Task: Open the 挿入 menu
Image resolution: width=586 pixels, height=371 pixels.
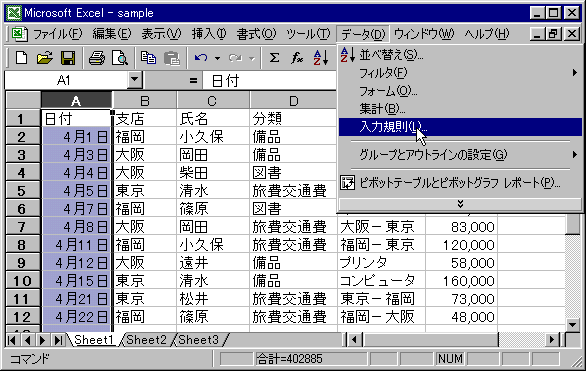Action: (209, 34)
